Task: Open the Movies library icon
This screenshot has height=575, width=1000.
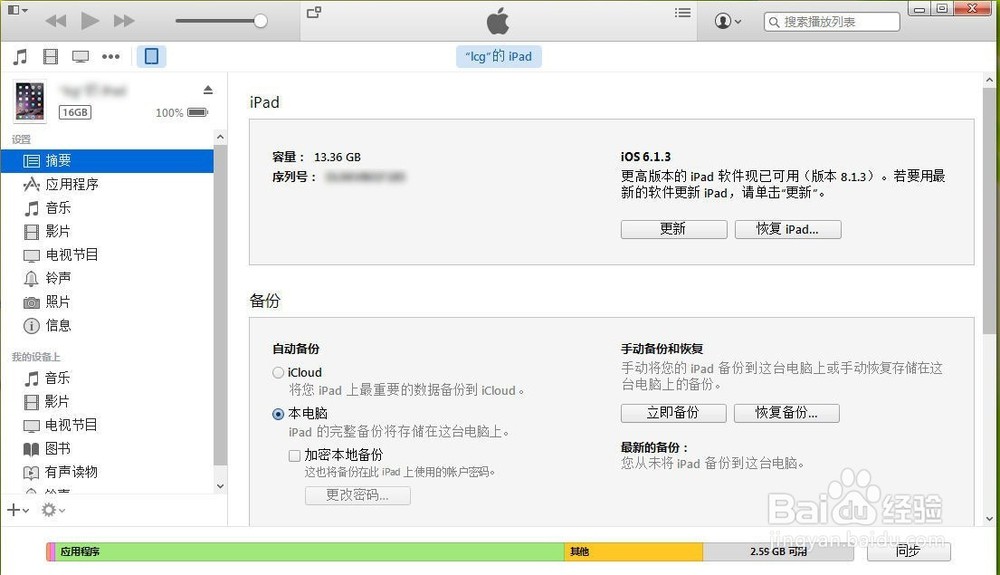Action: 50,57
